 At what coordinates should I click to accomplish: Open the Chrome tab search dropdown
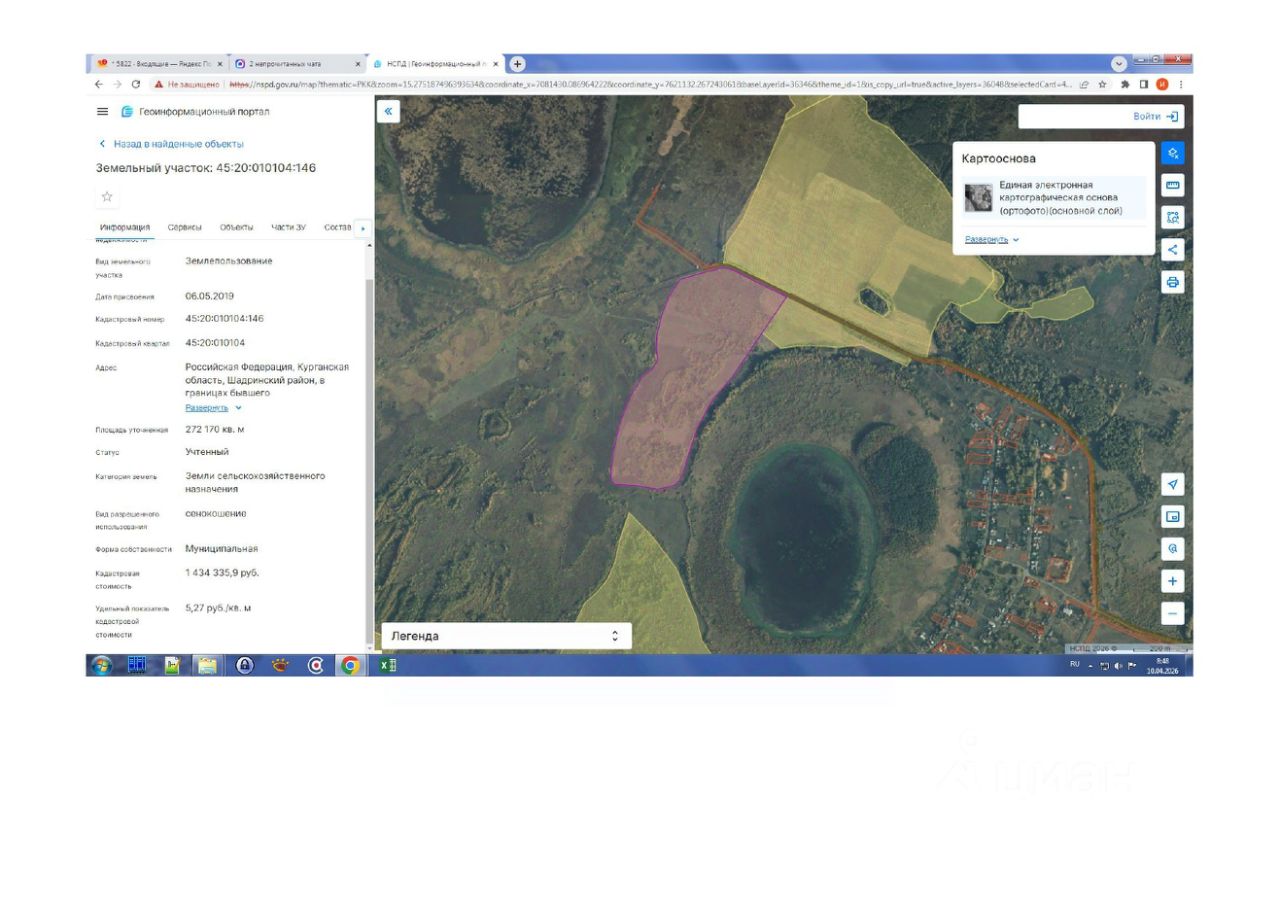(1119, 64)
